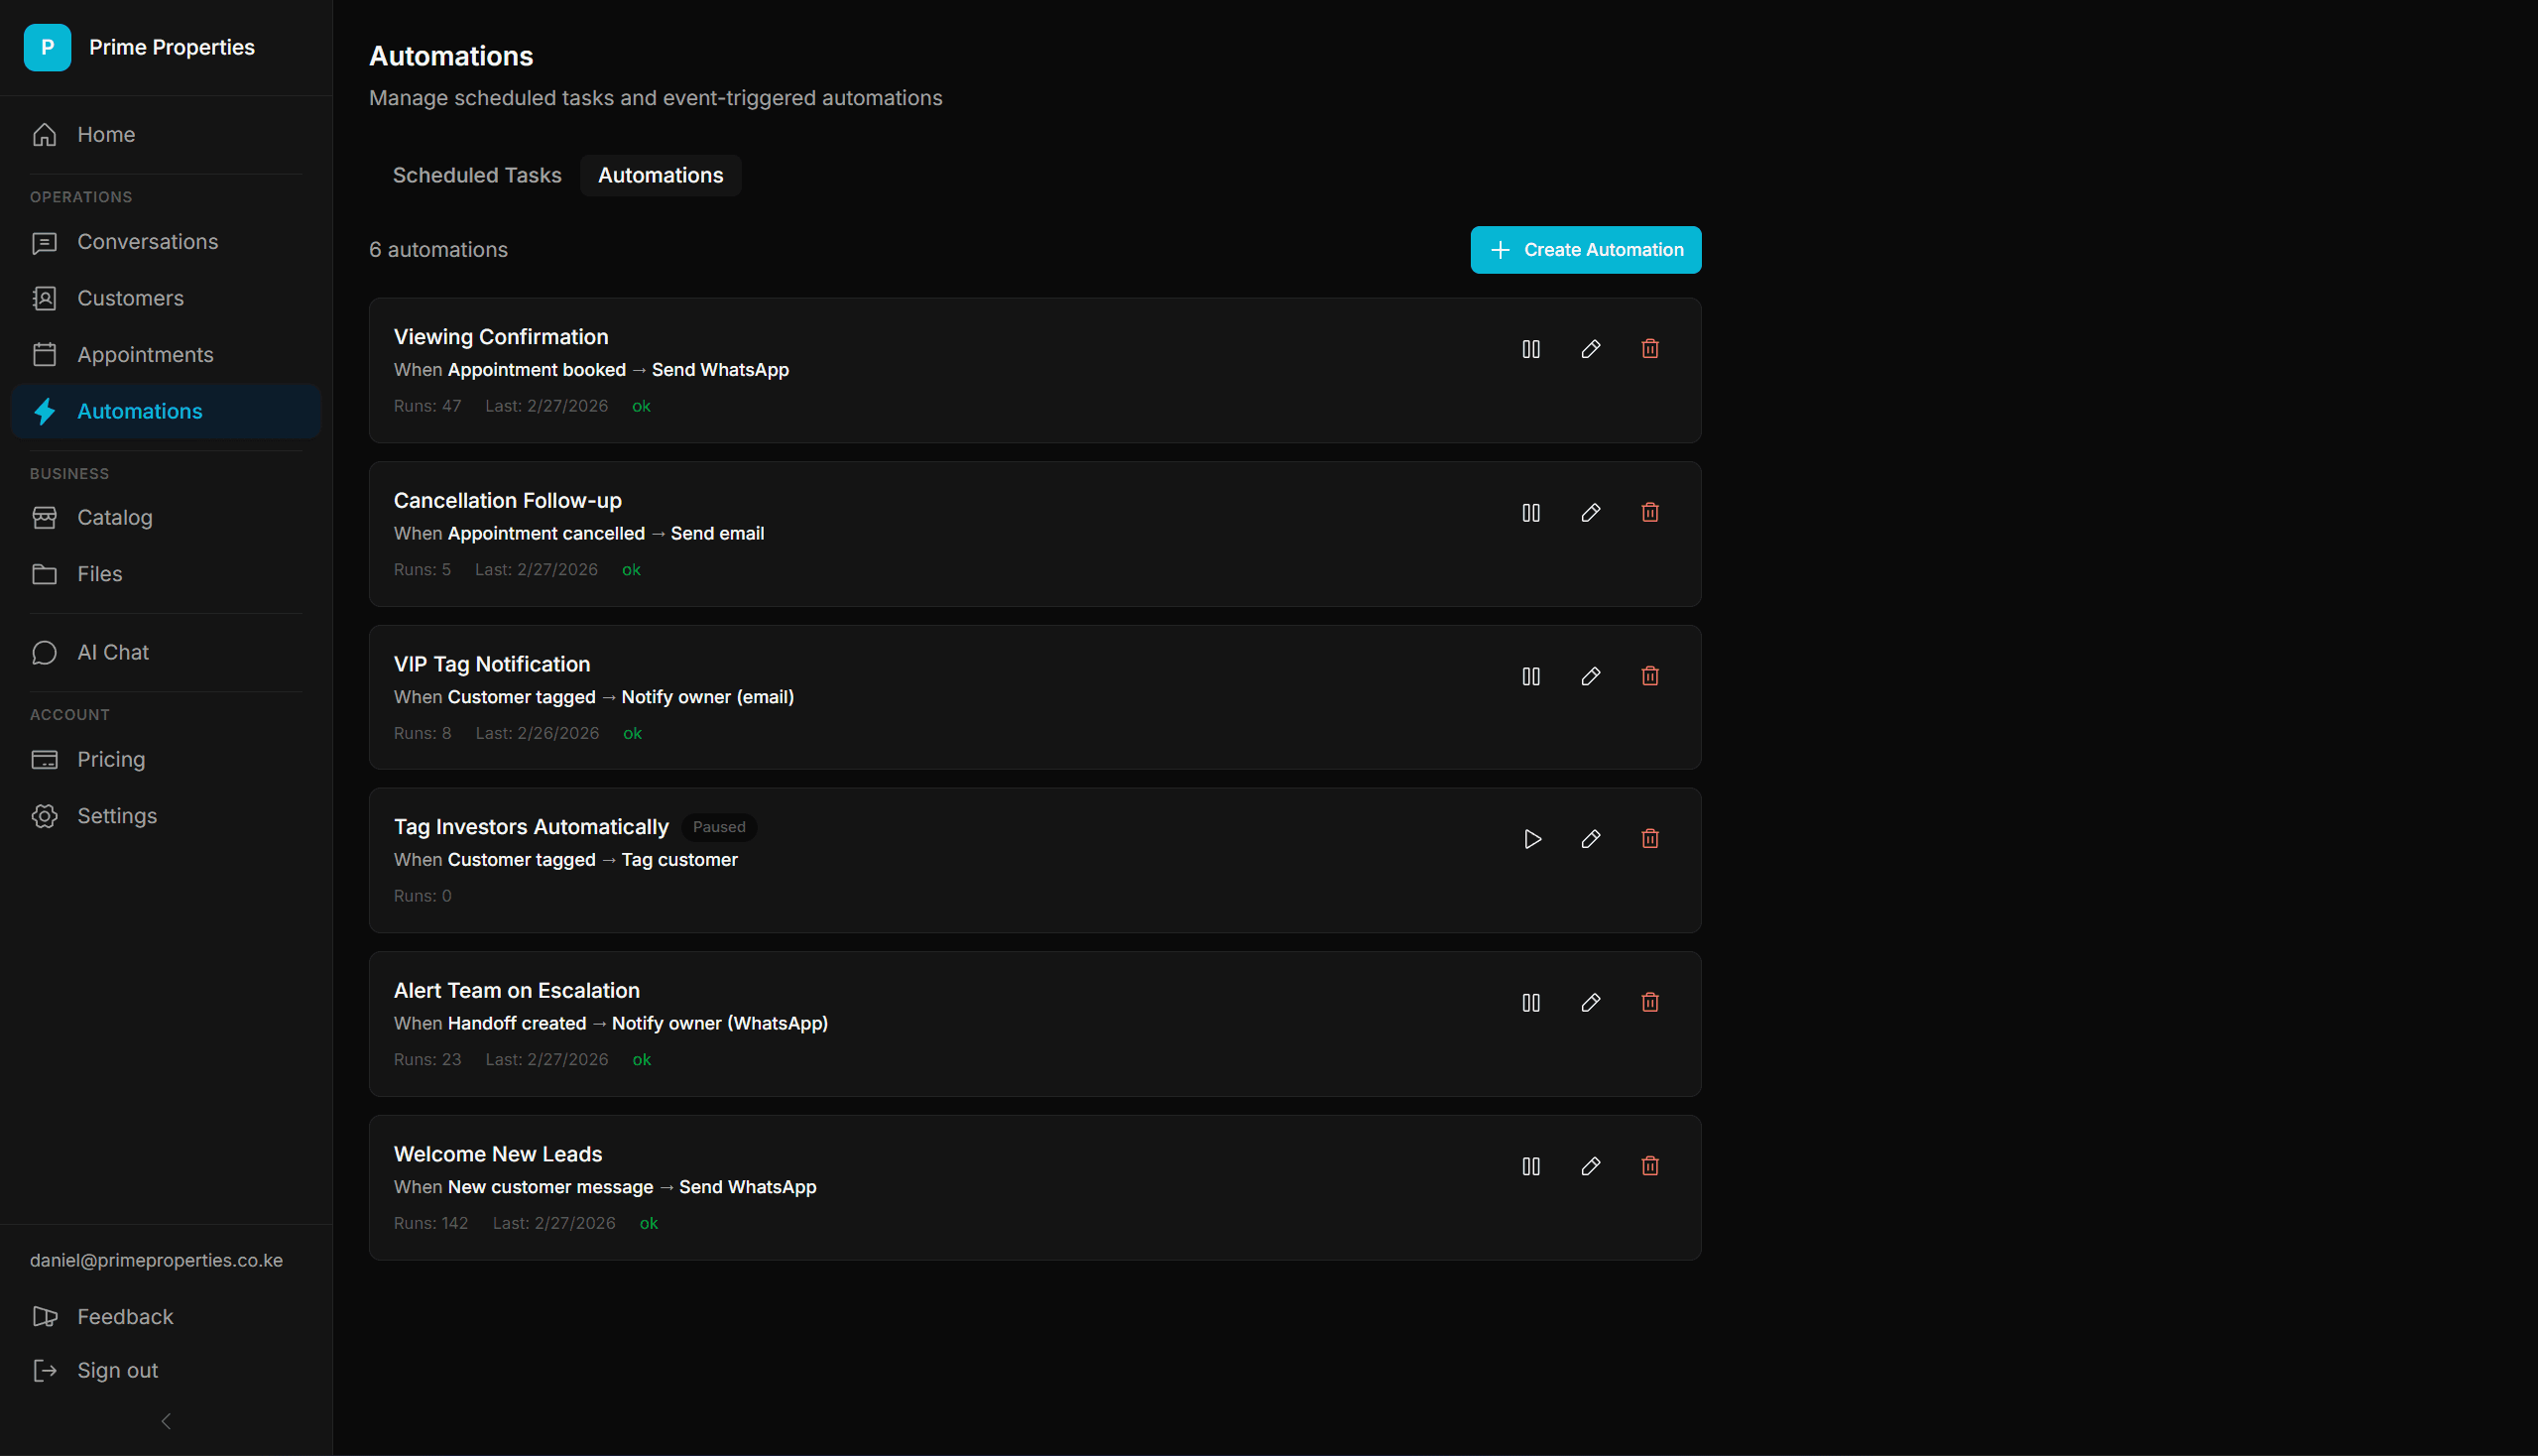Delete the VIP Tag Notification automation
Screen dimensions: 2538x1456
click(1649, 676)
